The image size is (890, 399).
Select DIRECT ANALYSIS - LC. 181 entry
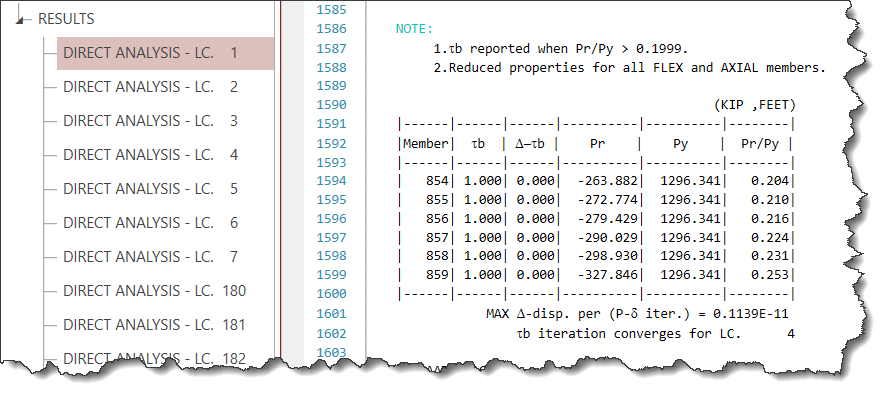click(154, 325)
